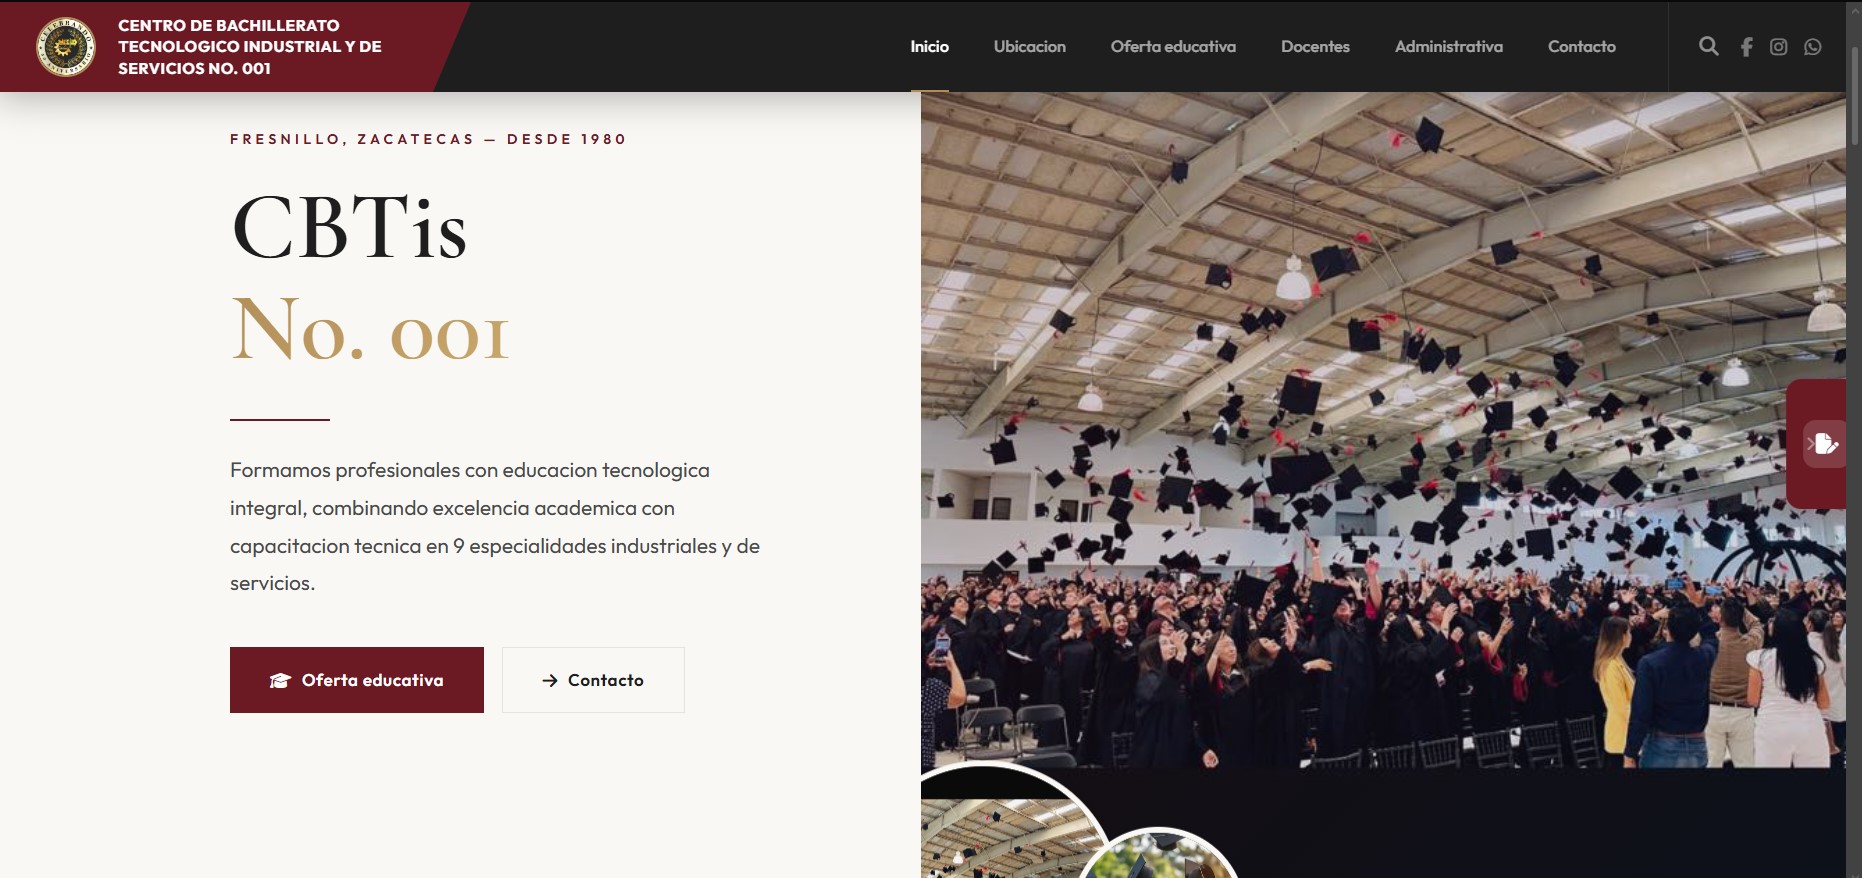
Task: Click the document-edit icon on the side tab
Action: [1825, 443]
